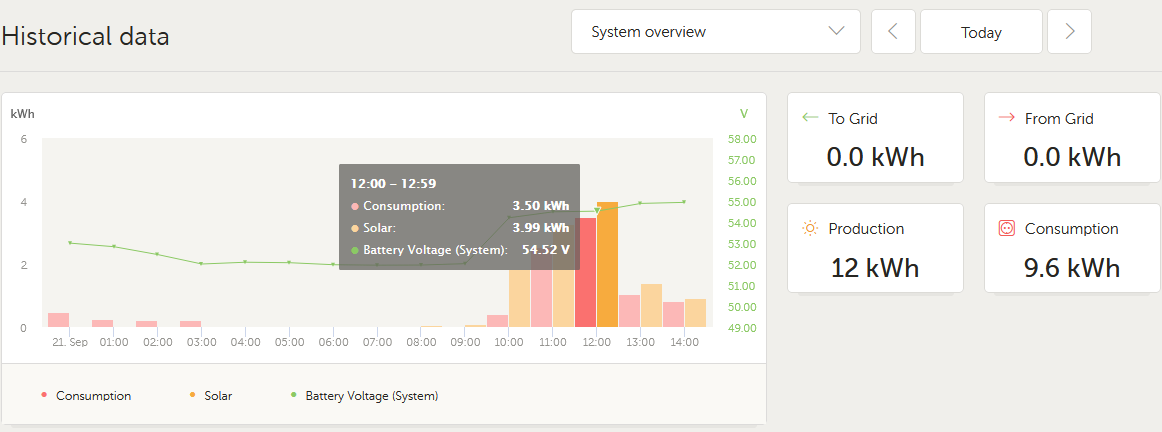The height and width of the screenshot is (432, 1162).
Task: Click the previous day arrow button
Action: 893,32
